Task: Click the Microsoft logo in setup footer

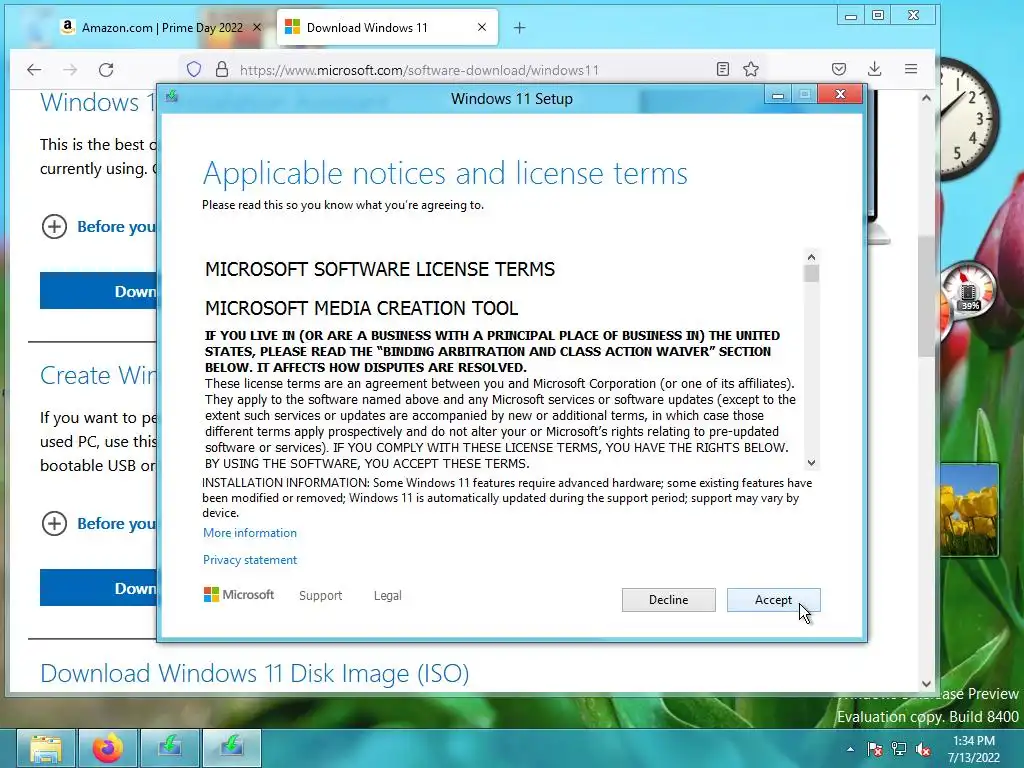Action: point(239,594)
